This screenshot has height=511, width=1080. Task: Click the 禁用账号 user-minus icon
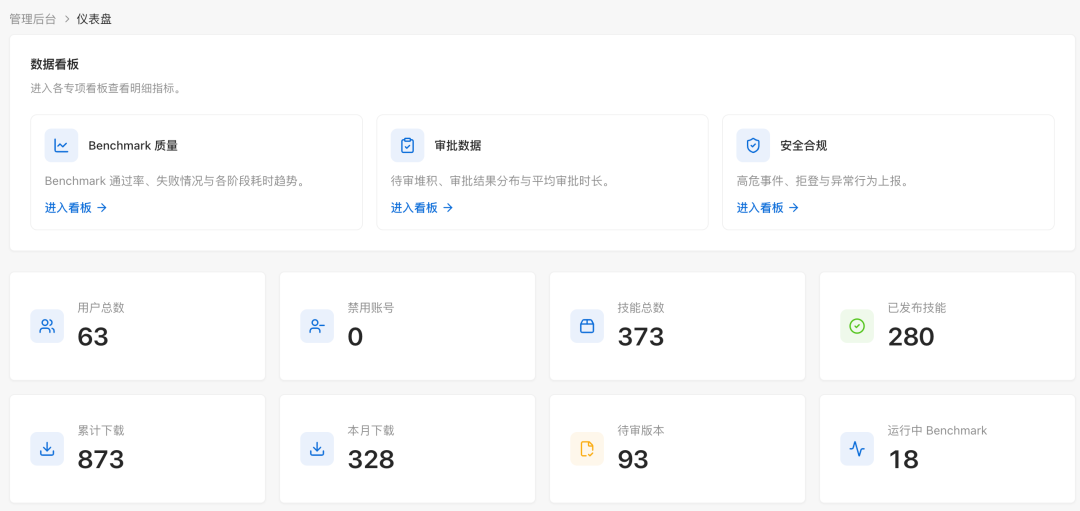(317, 326)
